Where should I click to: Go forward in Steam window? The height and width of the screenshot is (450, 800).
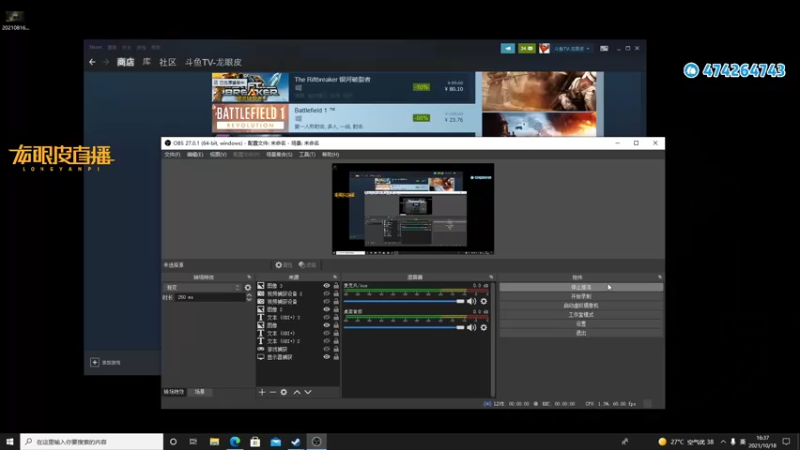(x=106, y=62)
